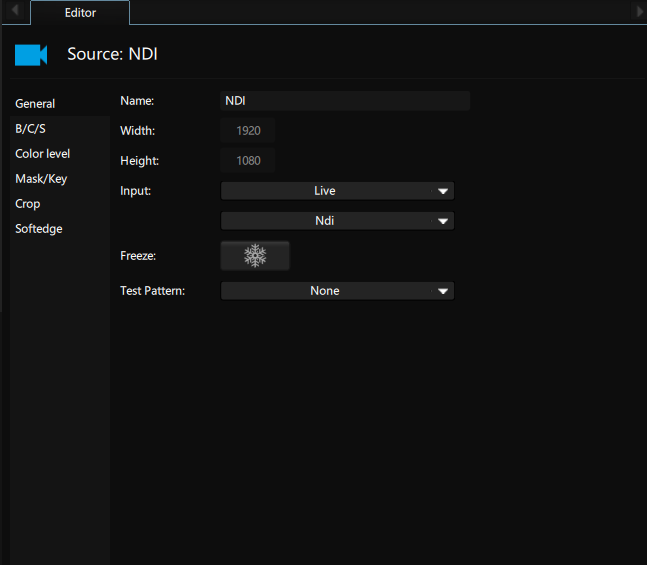This screenshot has width=647, height=565.
Task: Switch to the Editor tab
Action: [x=80, y=13]
